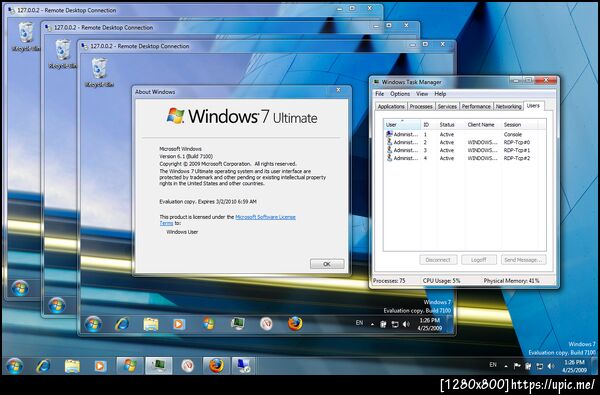600x395 pixels.
Task: Launch Internet Explorer from host taskbar
Action: pyautogui.click(x=43, y=366)
